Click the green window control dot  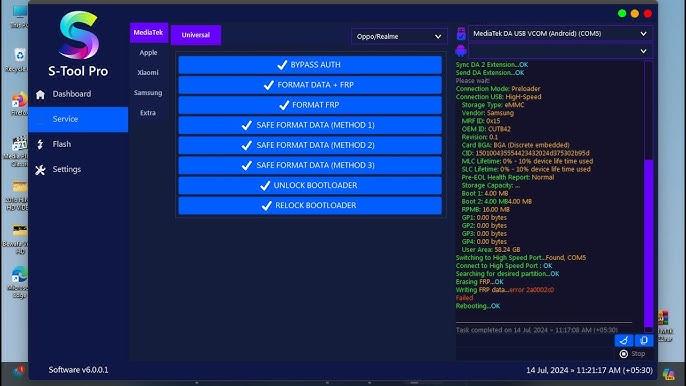pyautogui.click(x=622, y=14)
